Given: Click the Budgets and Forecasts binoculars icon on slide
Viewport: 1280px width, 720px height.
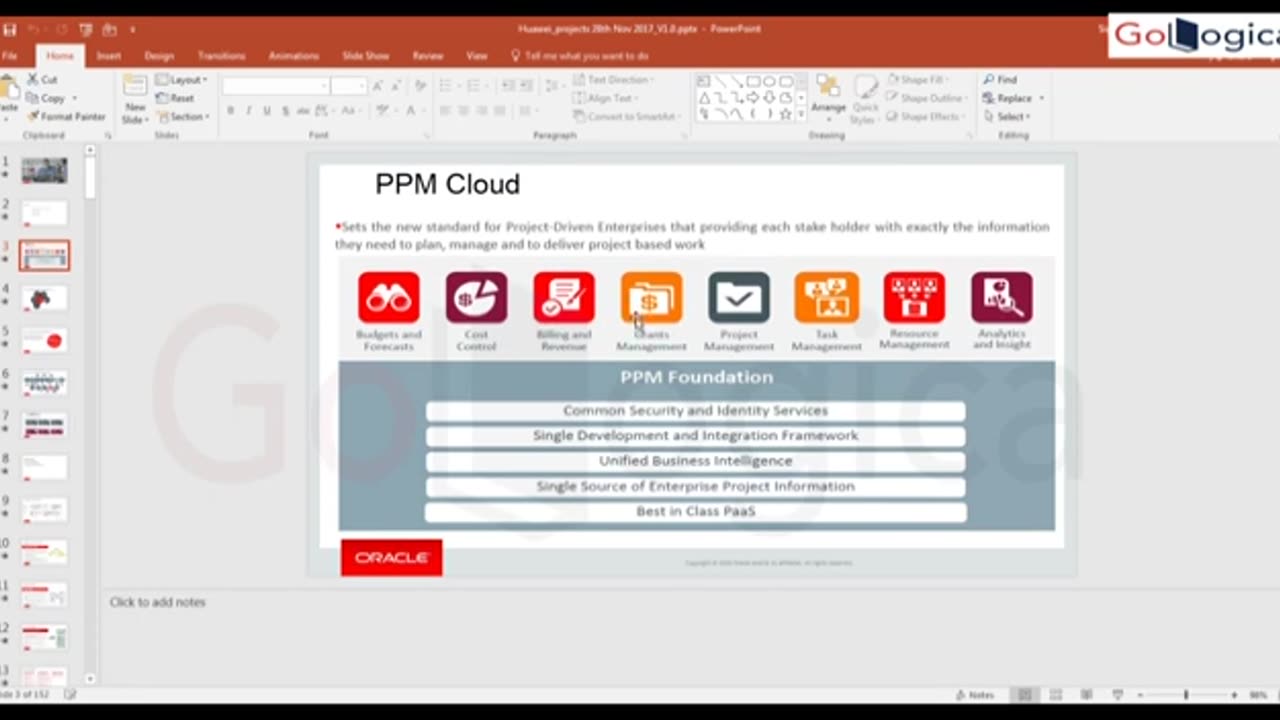Looking at the screenshot, I should point(388,297).
